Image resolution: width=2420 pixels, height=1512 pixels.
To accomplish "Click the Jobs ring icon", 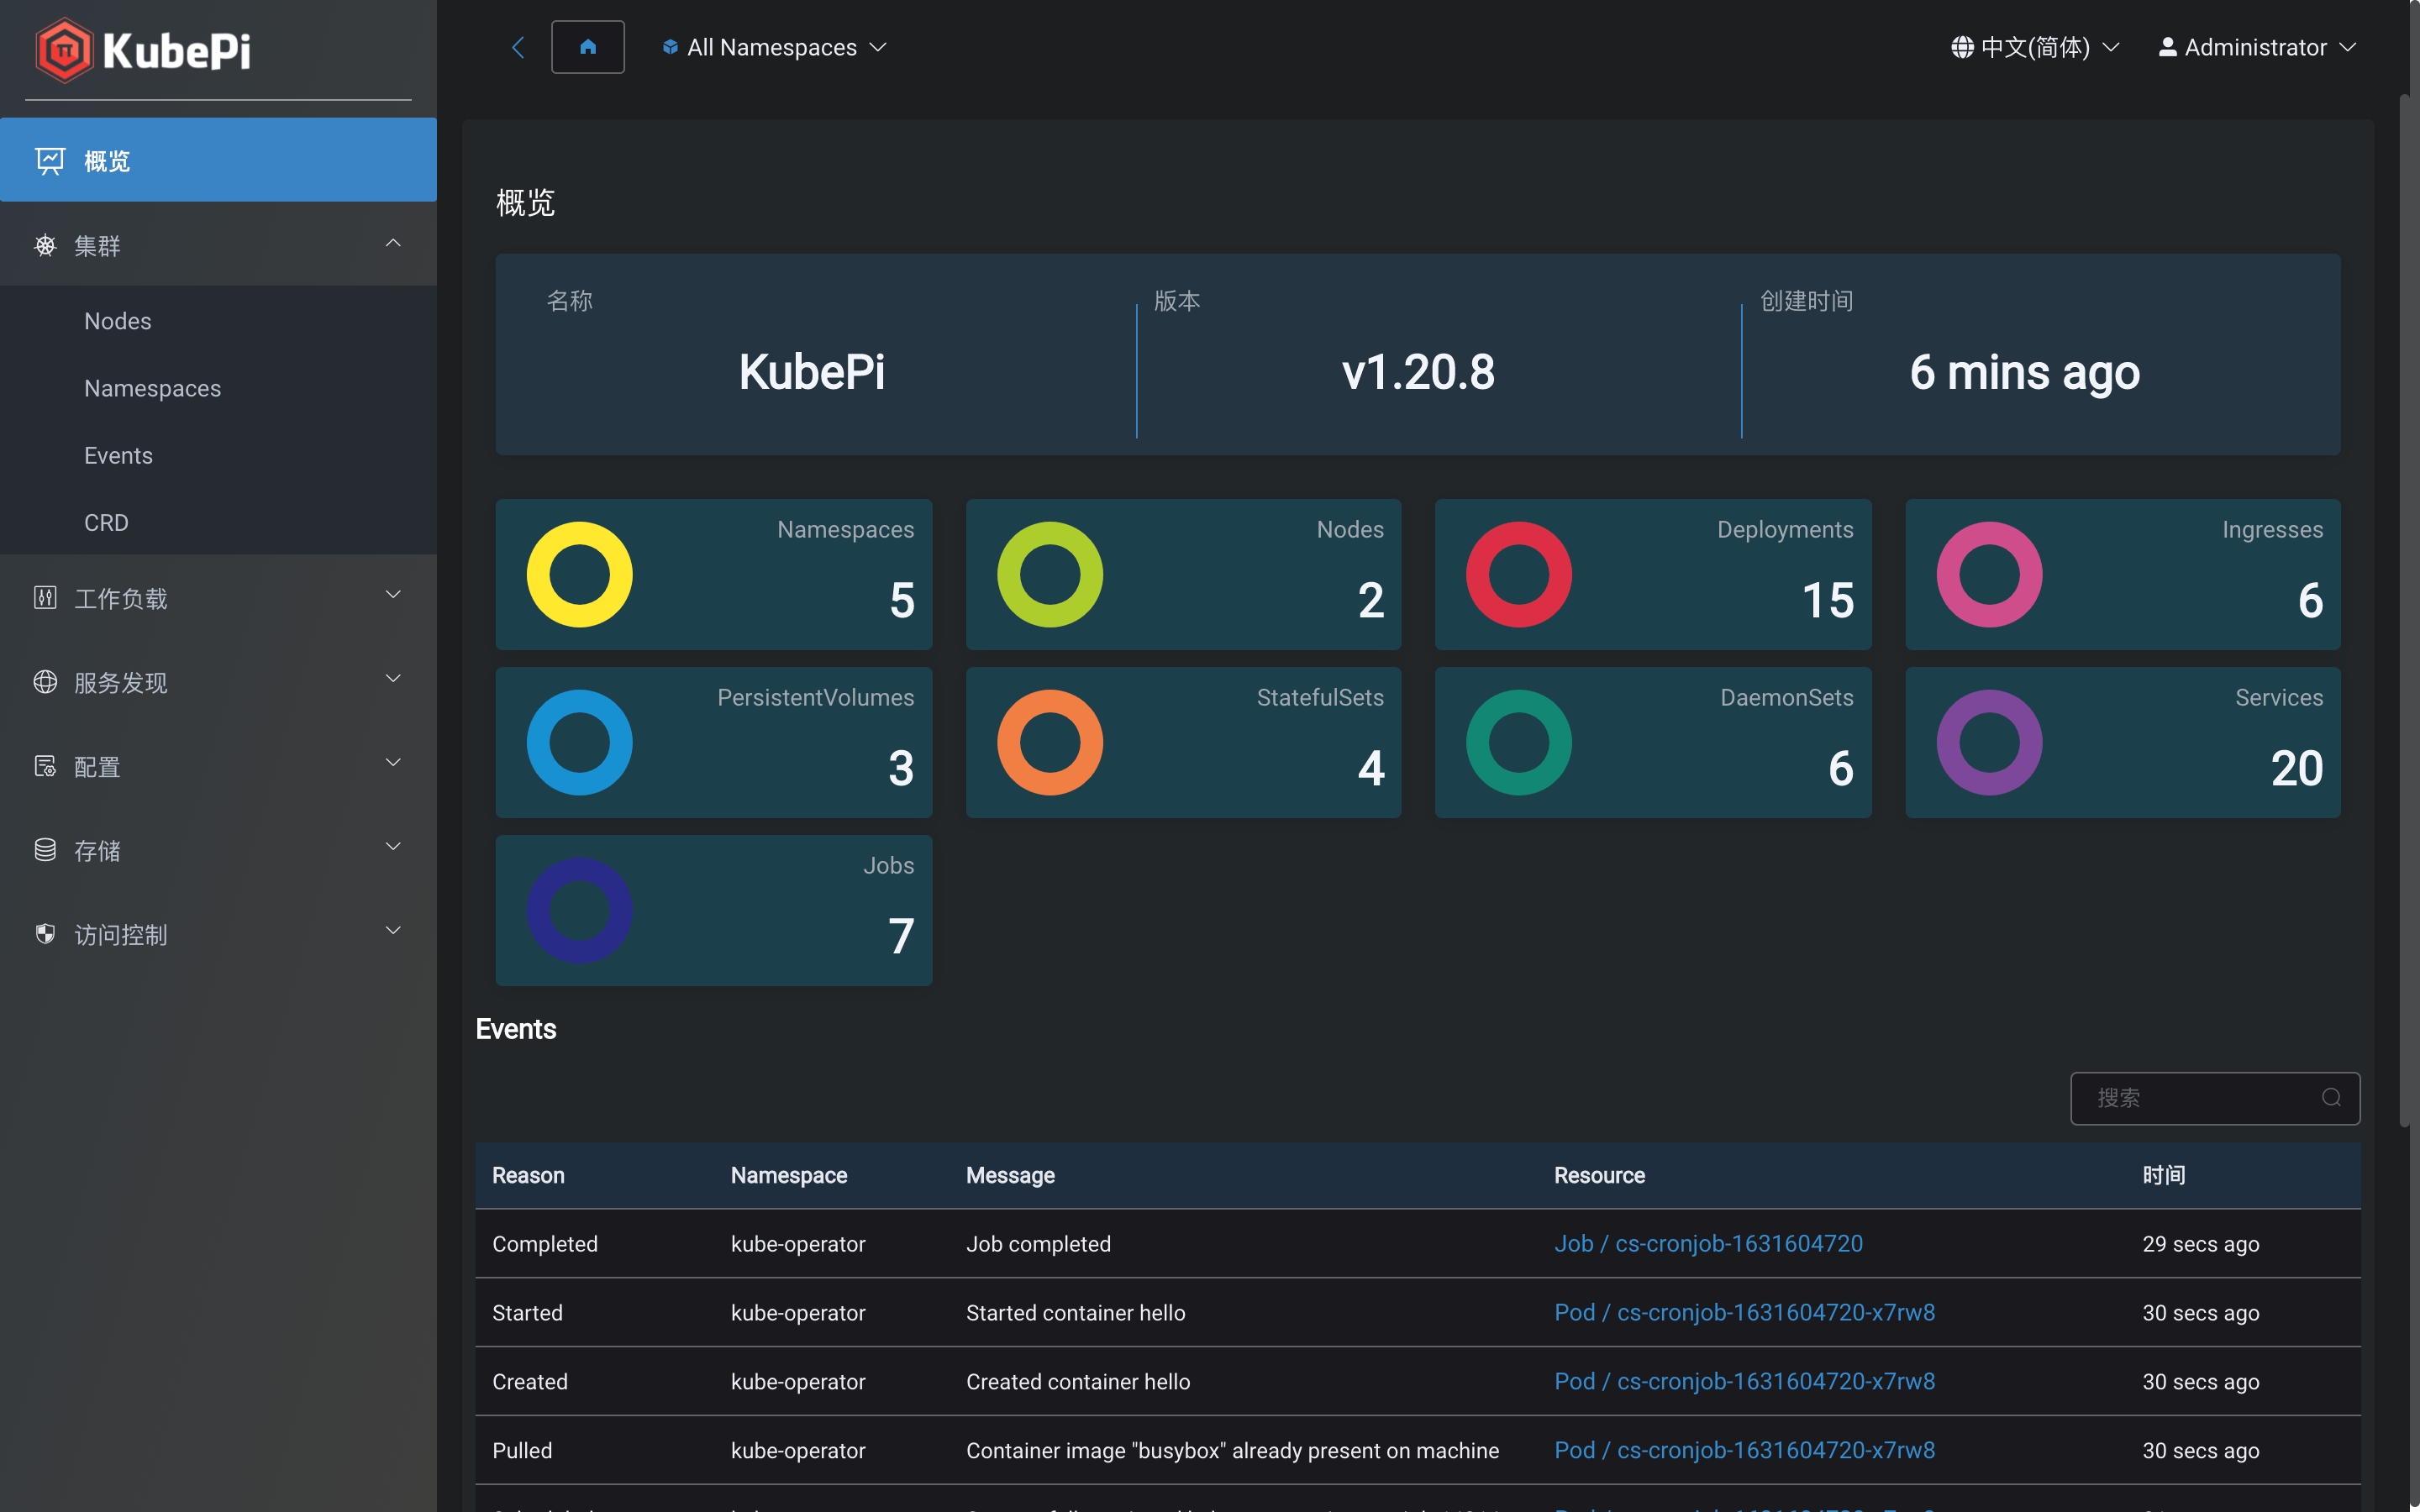I will (580, 907).
